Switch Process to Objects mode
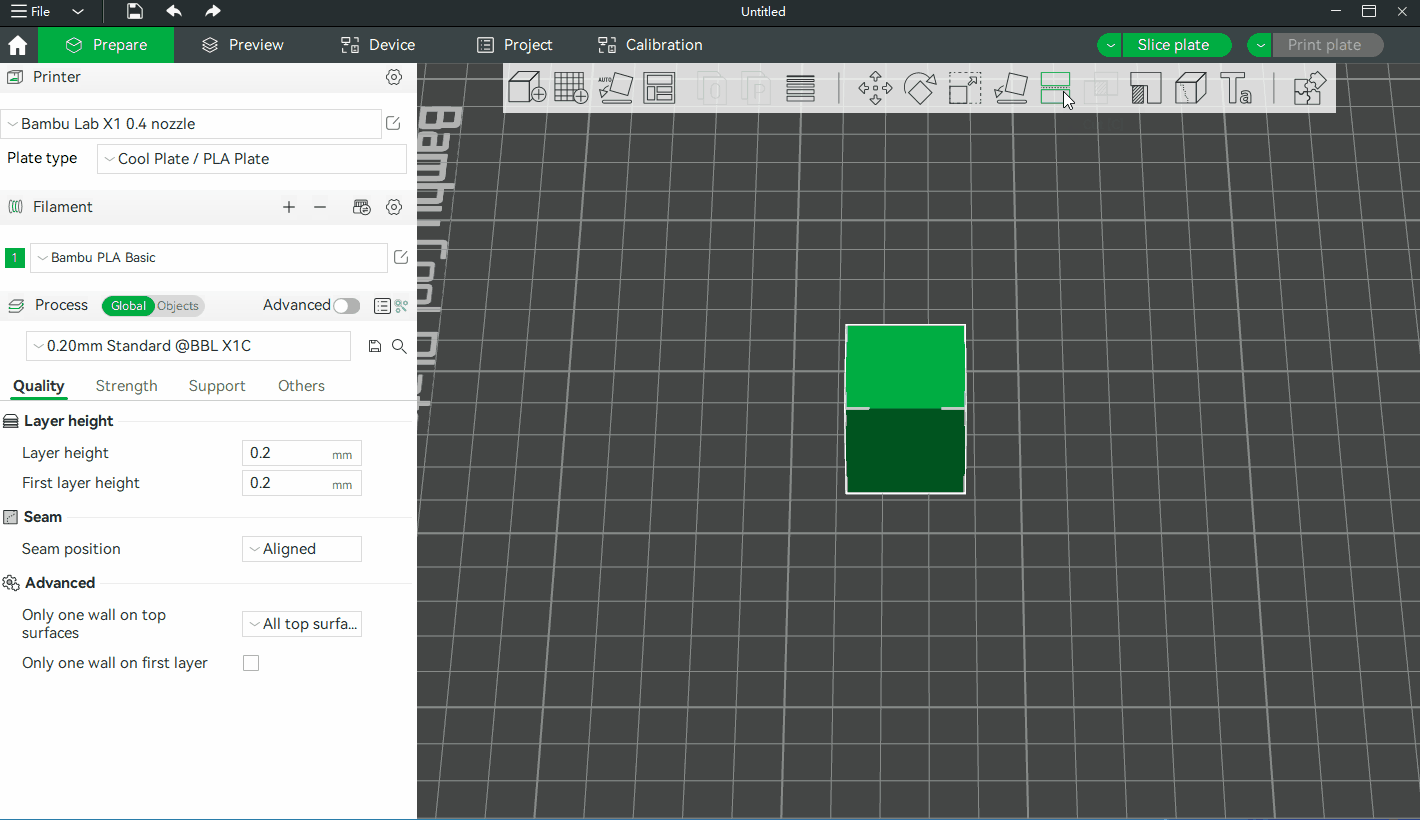 point(178,306)
